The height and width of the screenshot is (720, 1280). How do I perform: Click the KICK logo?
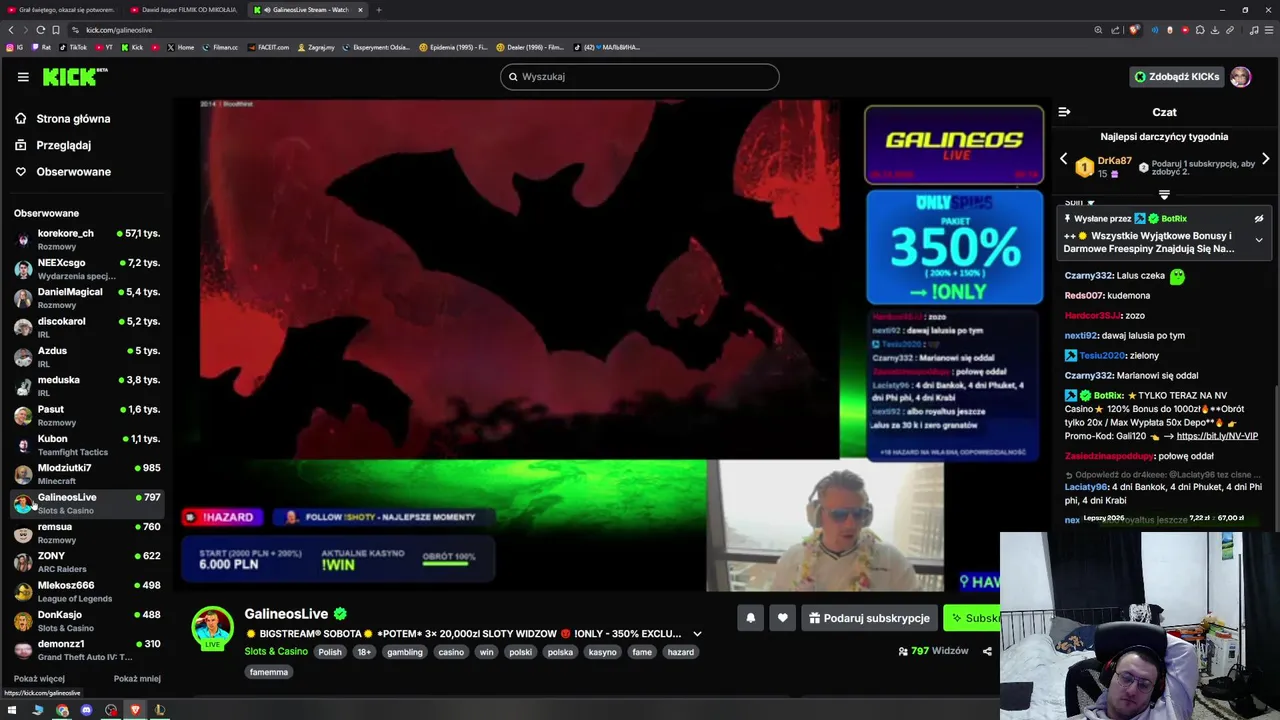(74, 77)
